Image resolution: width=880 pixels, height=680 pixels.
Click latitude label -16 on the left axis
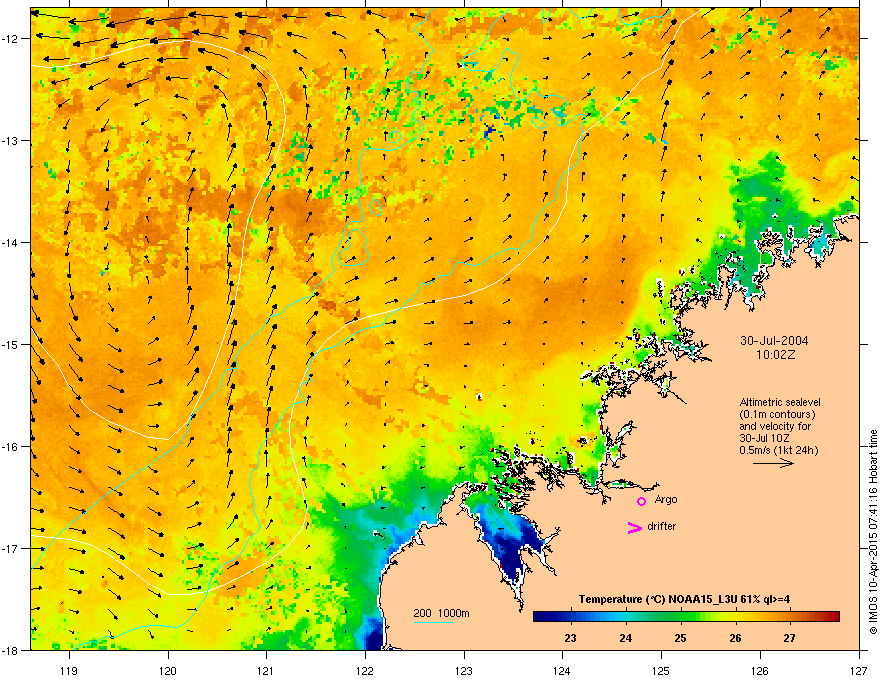click(11, 447)
